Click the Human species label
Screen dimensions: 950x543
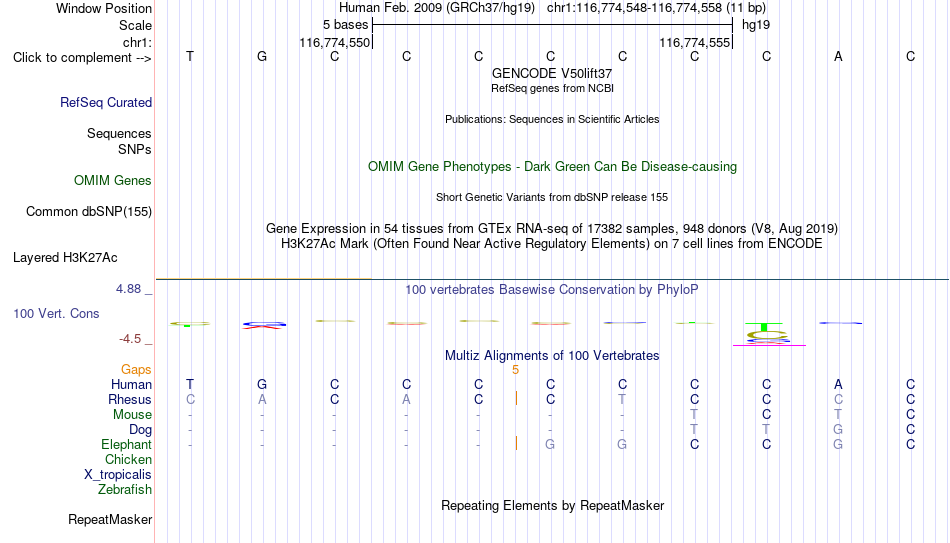131,384
